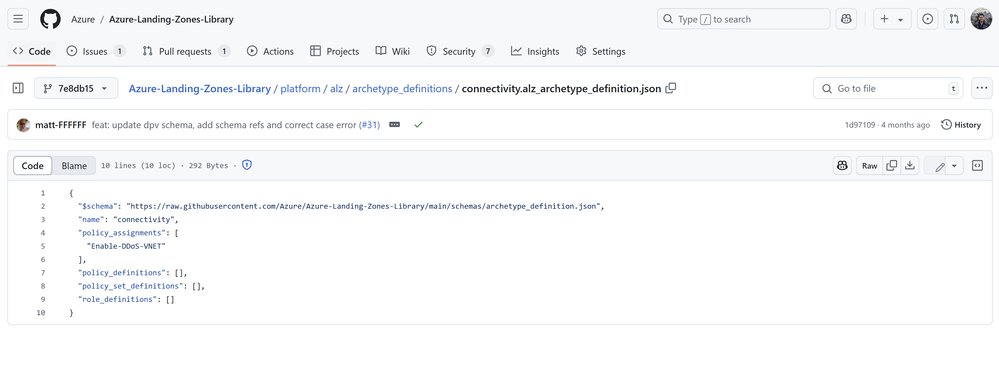Open the Raw file view
The height and width of the screenshot is (384, 999).
point(870,166)
